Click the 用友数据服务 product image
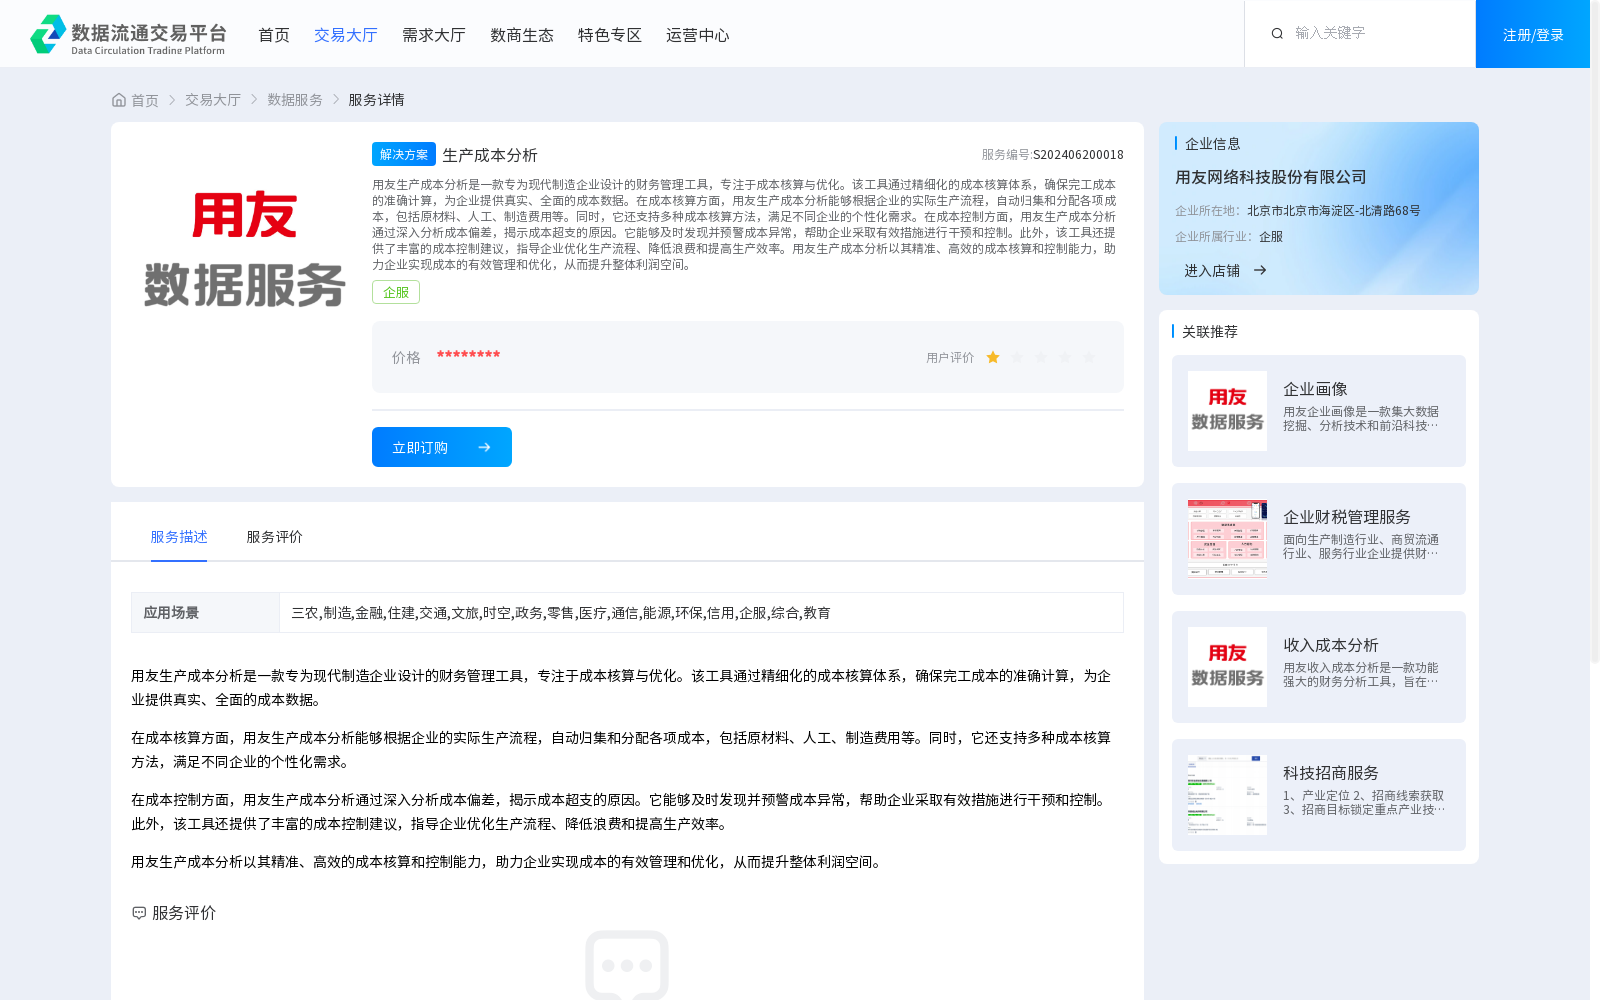 (244, 250)
